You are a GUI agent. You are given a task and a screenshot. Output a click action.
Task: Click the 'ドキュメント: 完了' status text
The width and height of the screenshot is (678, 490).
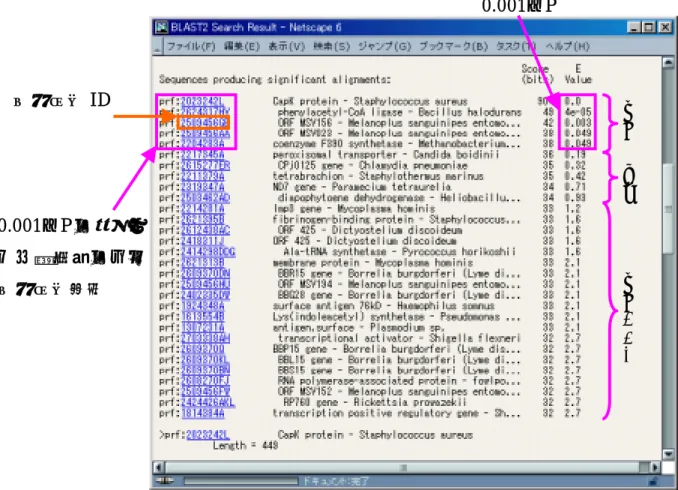click(x=336, y=481)
